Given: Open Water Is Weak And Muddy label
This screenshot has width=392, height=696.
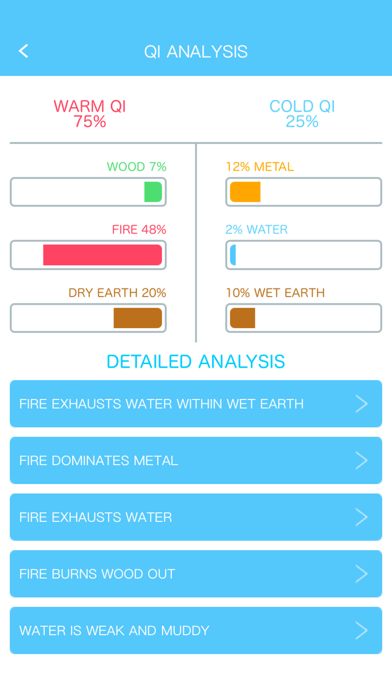Looking at the screenshot, I should (x=114, y=630).
